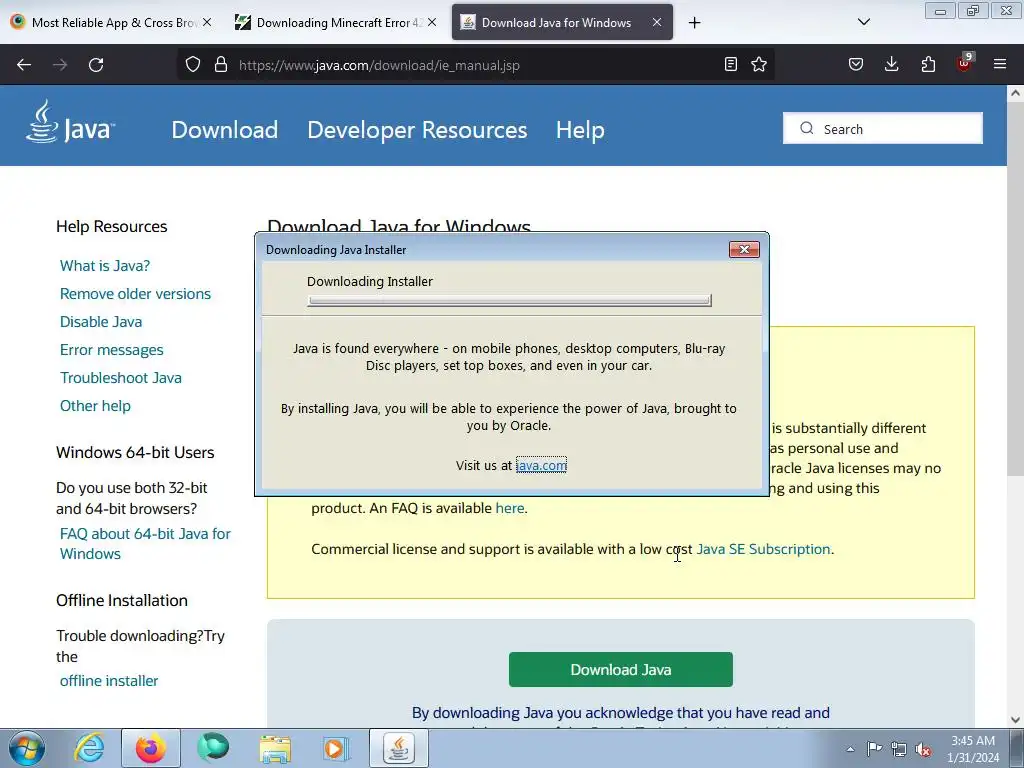The image size is (1024, 768).
Task: Click the Java site Search field
Action: coord(883,128)
